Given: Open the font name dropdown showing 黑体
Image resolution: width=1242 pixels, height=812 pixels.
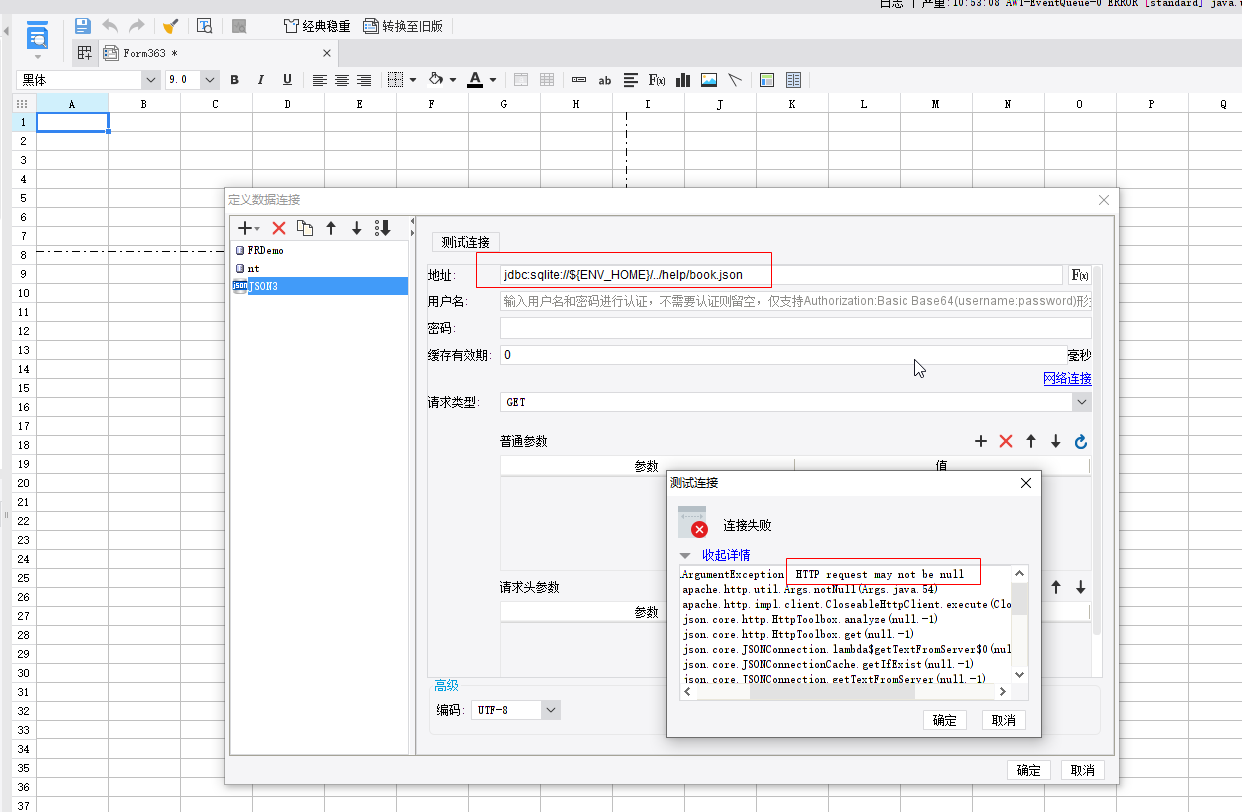Looking at the screenshot, I should (151, 80).
